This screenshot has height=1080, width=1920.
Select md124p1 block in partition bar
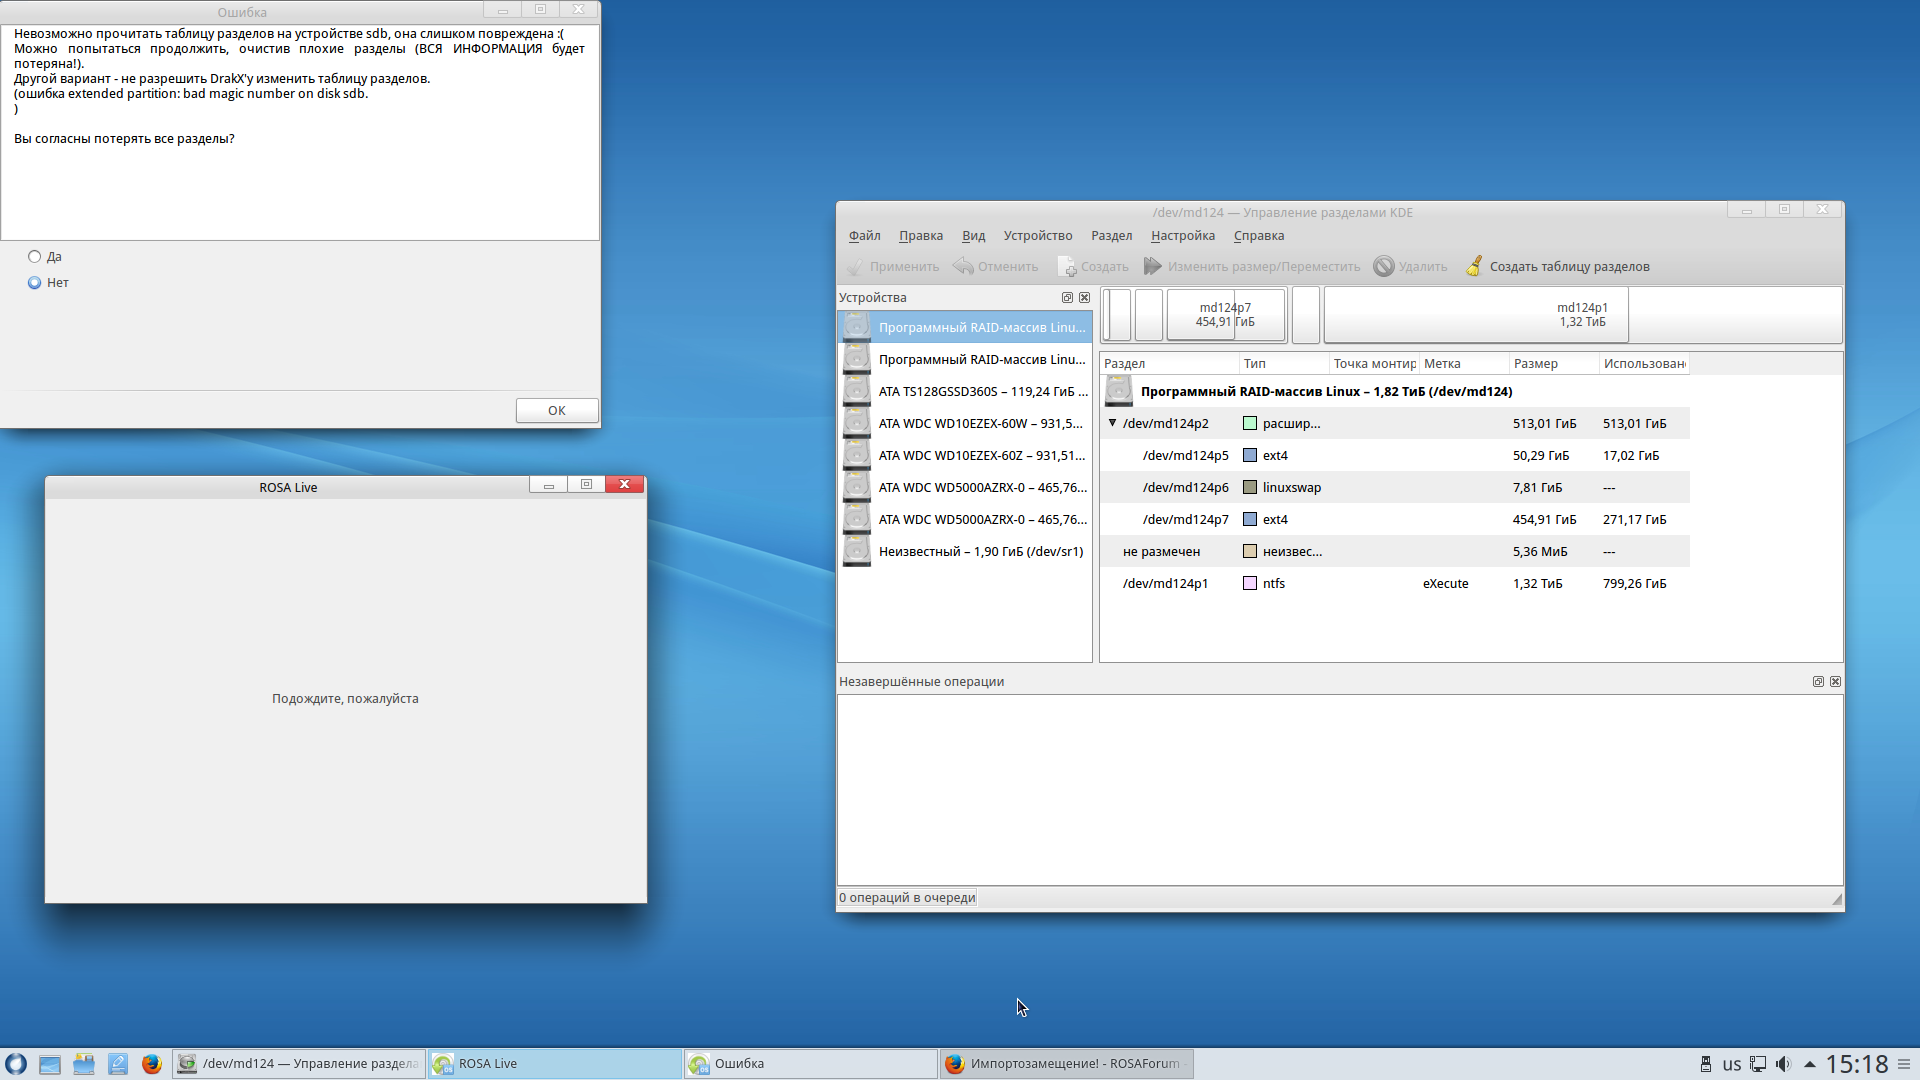(1581, 315)
